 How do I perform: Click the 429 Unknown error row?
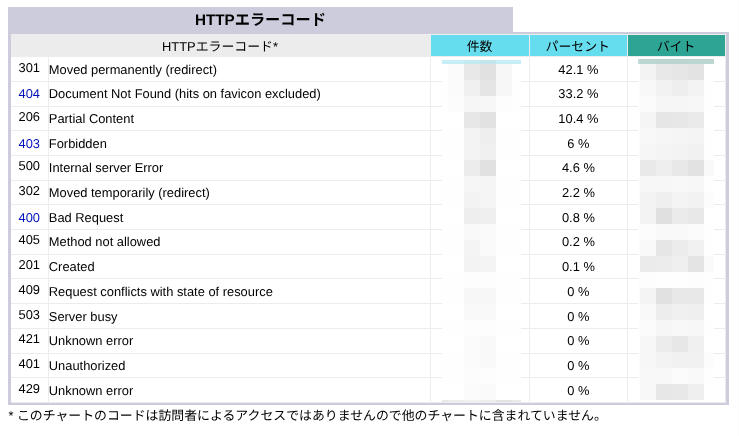pos(368,390)
